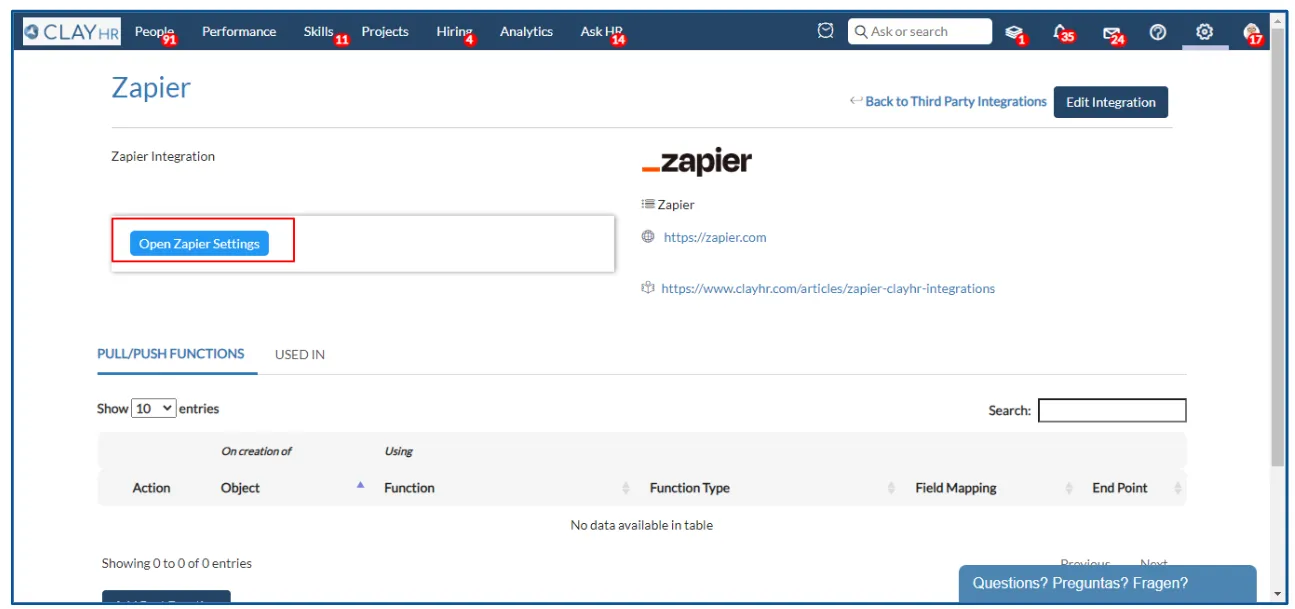Viewport: 1295px width, 609px height.
Task: Click the Action column header
Action: pyautogui.click(x=152, y=487)
